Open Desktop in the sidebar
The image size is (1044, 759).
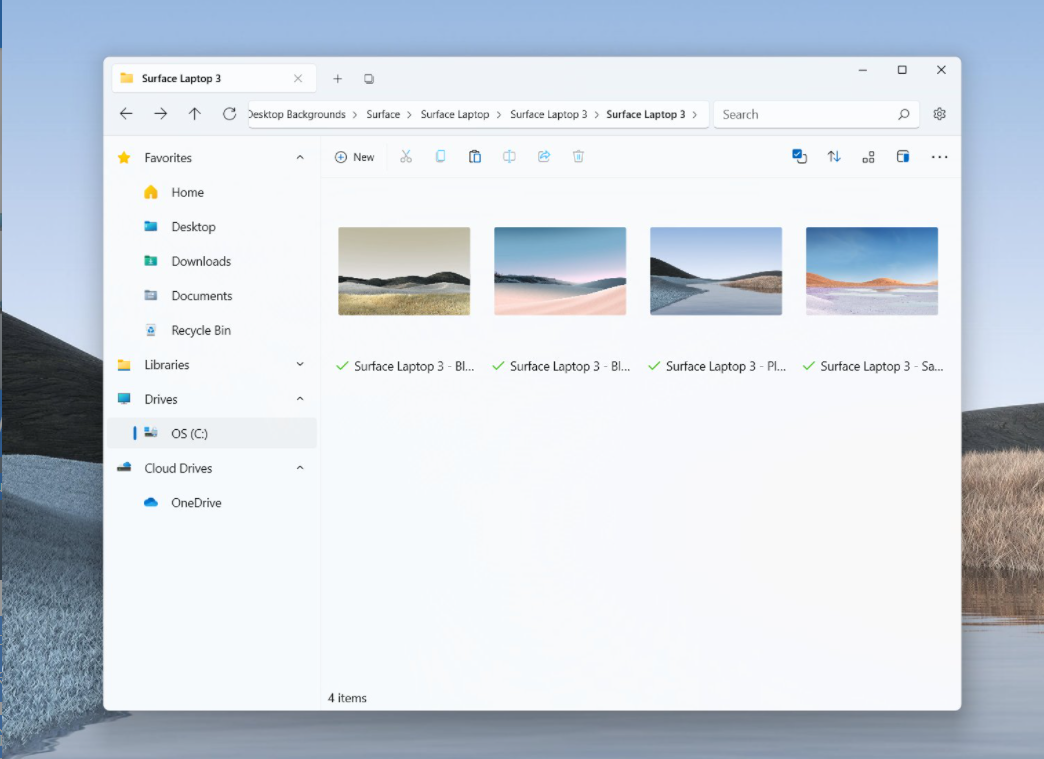tap(212, 227)
